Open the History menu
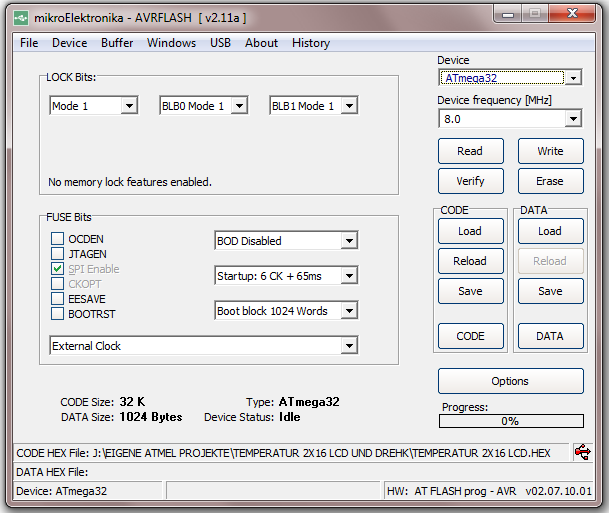The image size is (609, 513). click(311, 43)
